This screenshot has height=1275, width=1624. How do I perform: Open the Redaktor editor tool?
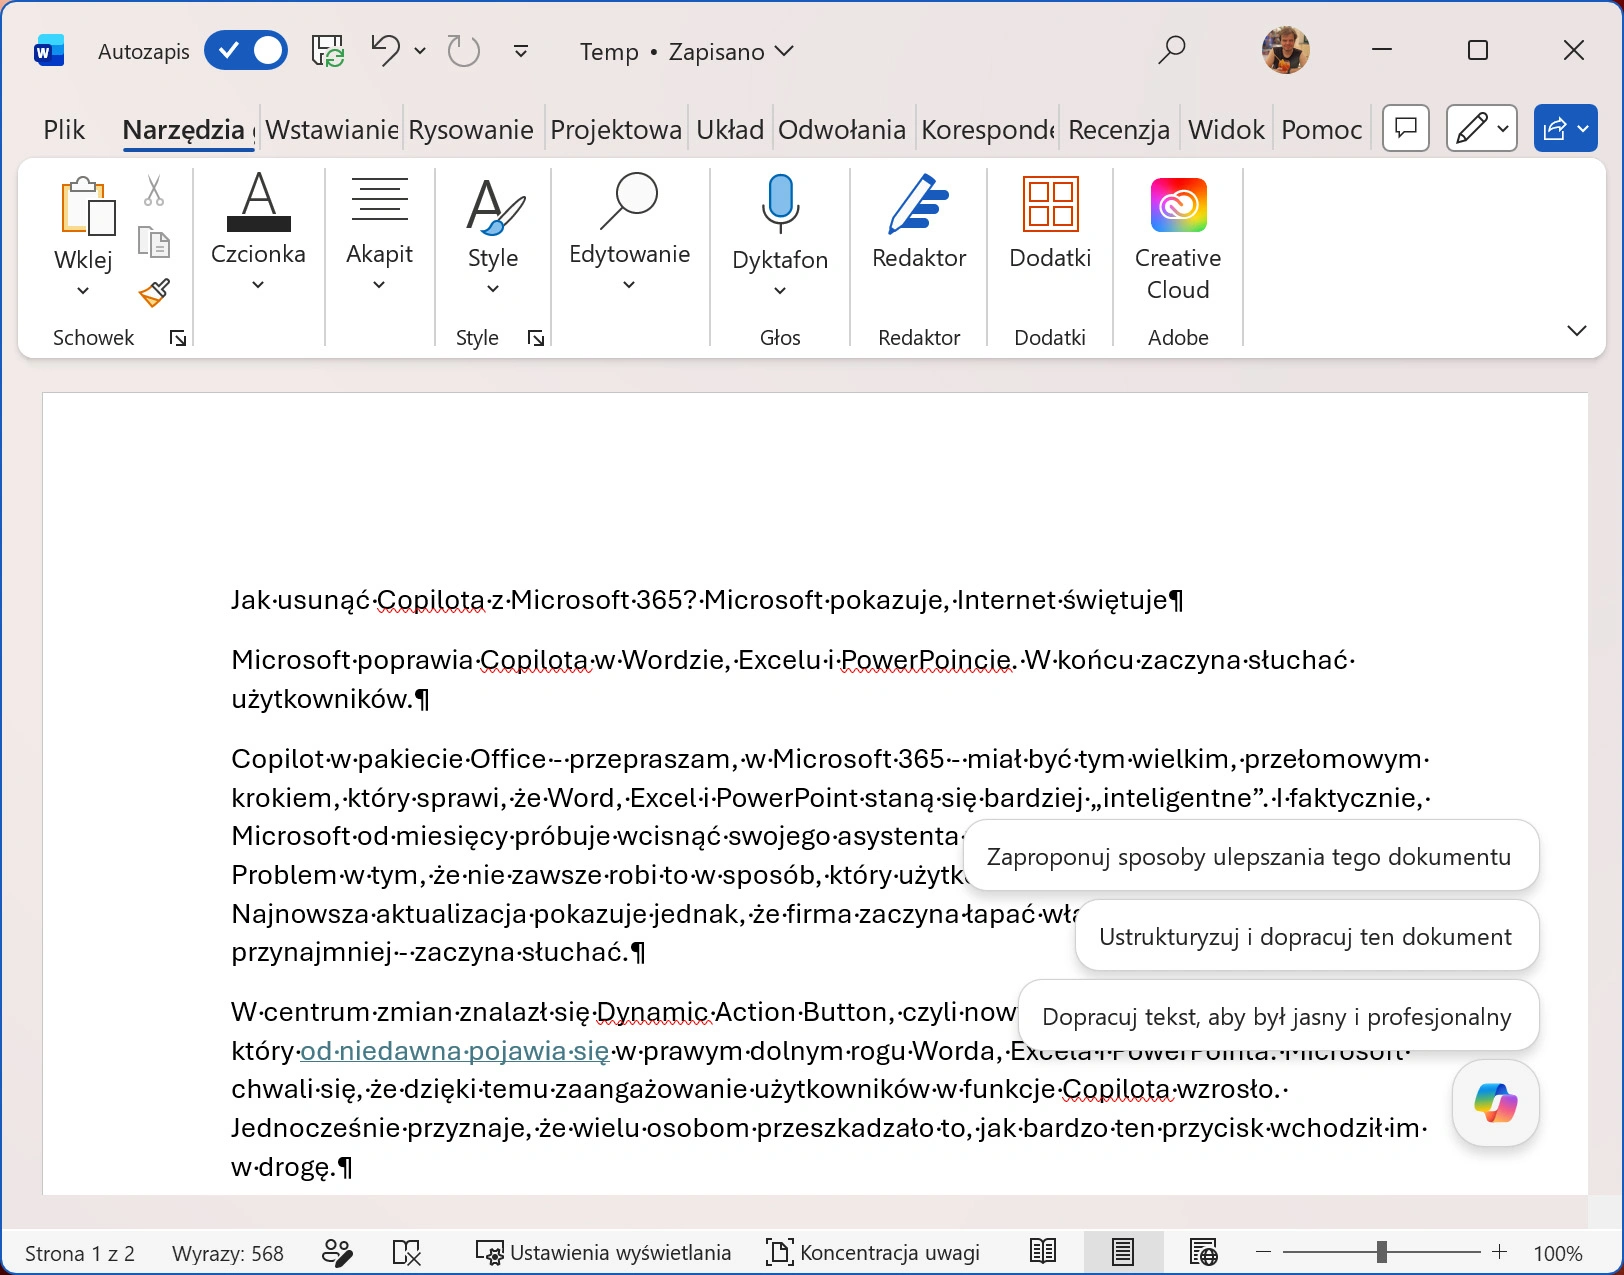919,220
